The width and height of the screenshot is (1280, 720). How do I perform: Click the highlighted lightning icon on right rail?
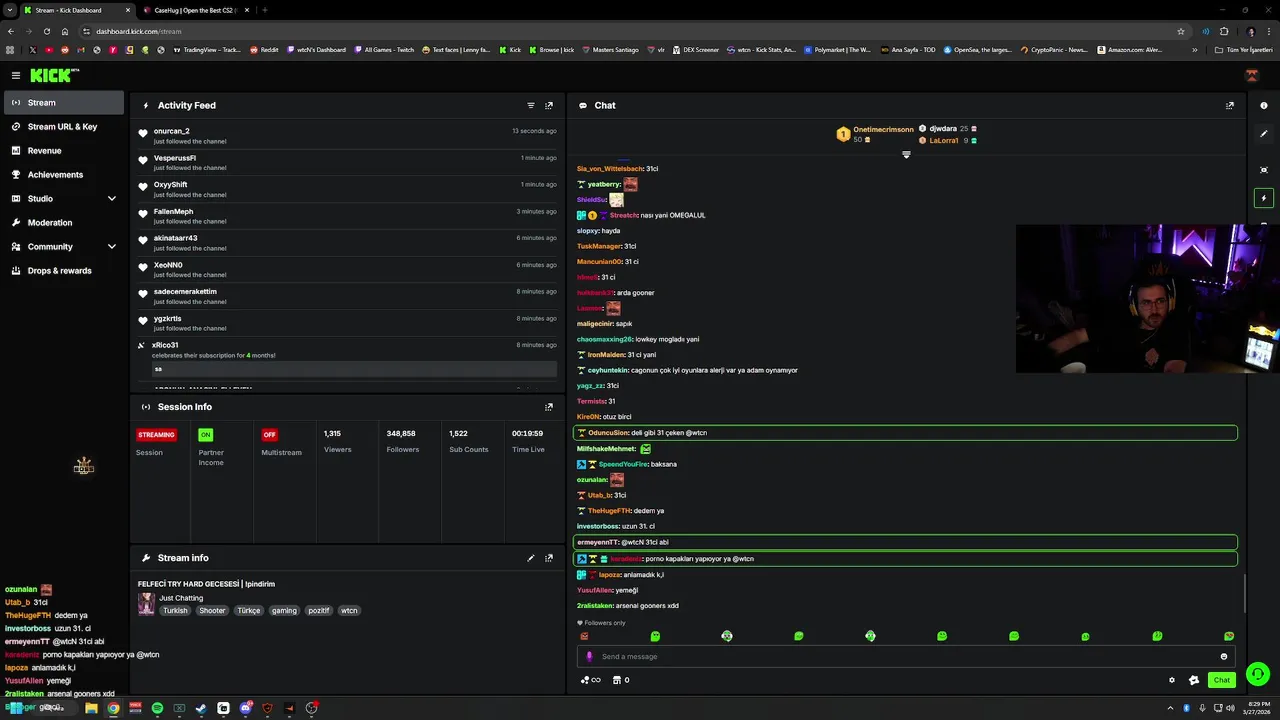click(1264, 198)
